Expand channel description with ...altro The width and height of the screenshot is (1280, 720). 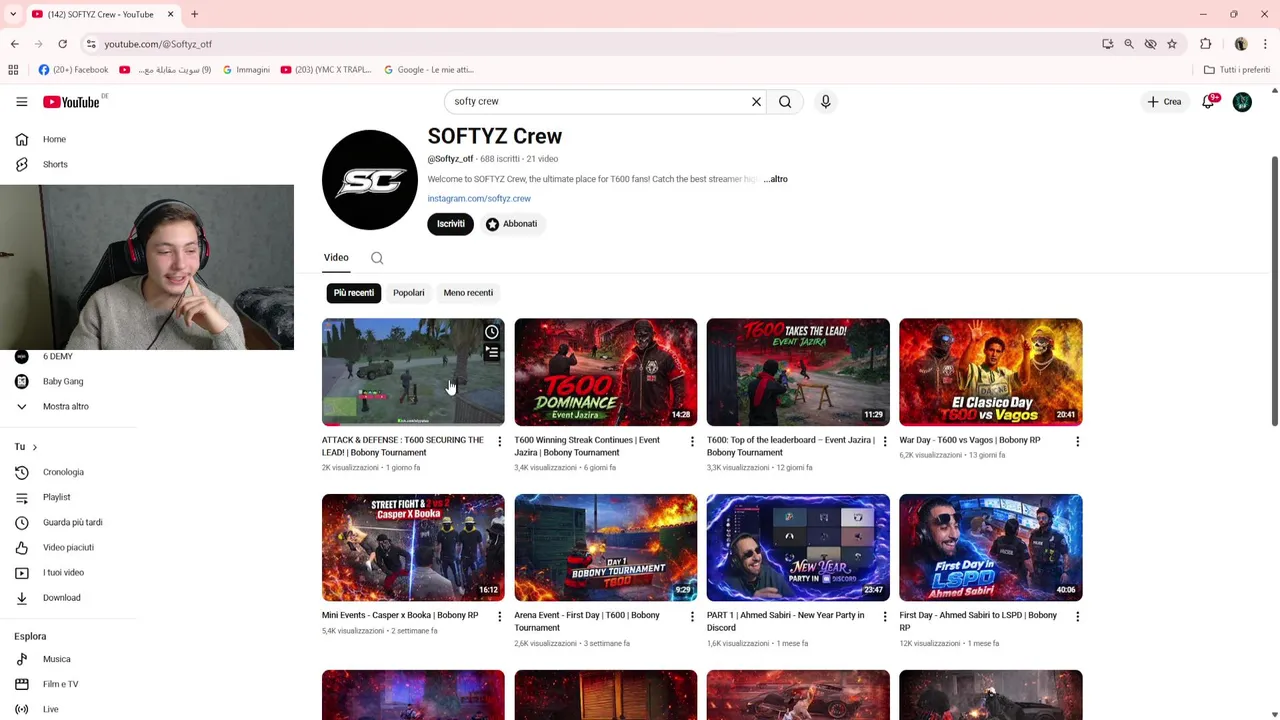tap(776, 179)
